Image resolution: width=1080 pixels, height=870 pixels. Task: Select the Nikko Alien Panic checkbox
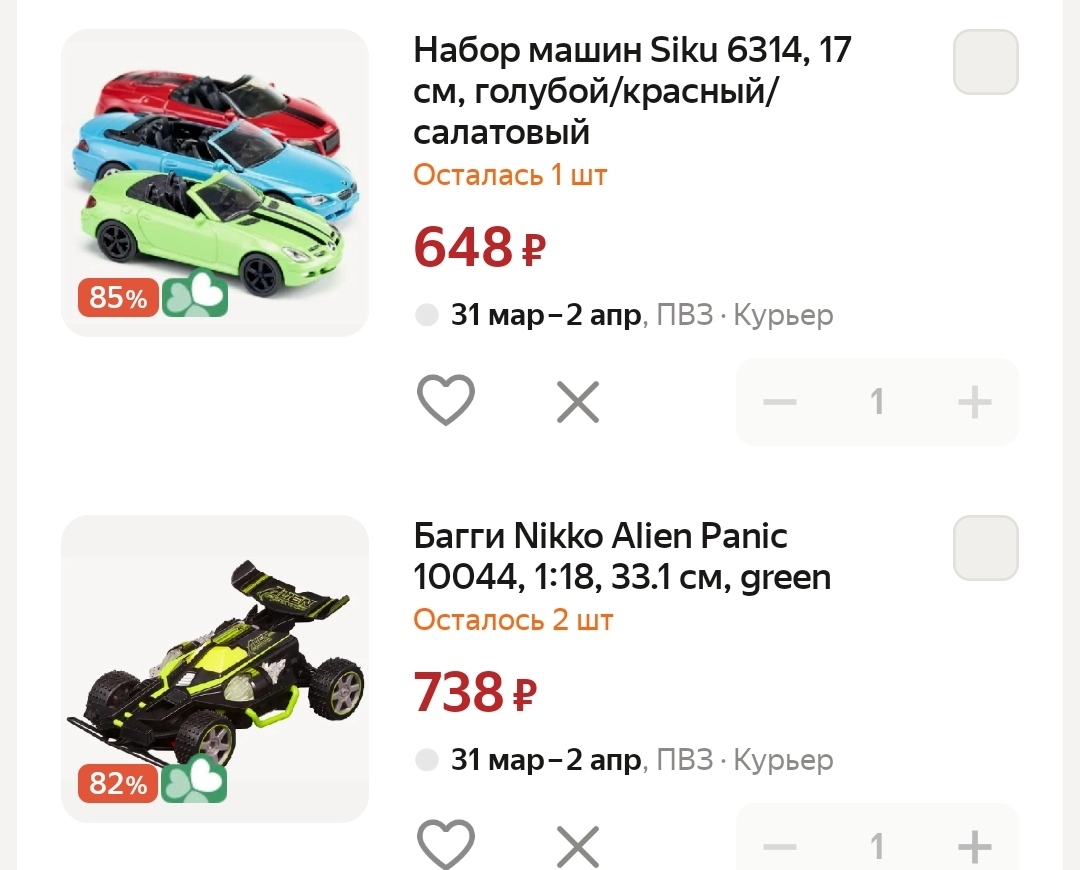pos(985,548)
